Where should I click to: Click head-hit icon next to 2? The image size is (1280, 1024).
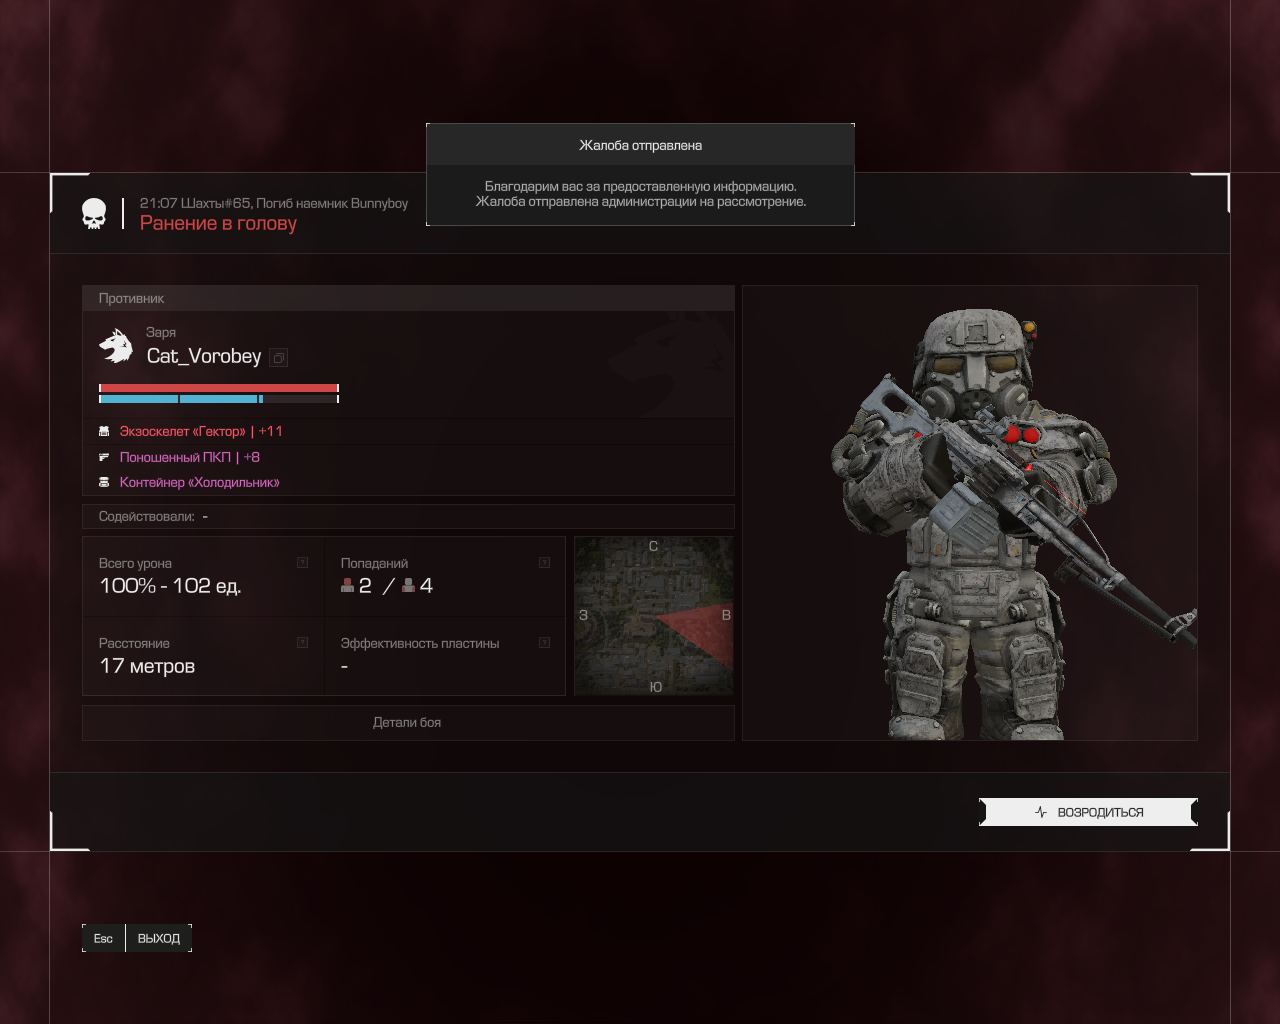click(348, 586)
